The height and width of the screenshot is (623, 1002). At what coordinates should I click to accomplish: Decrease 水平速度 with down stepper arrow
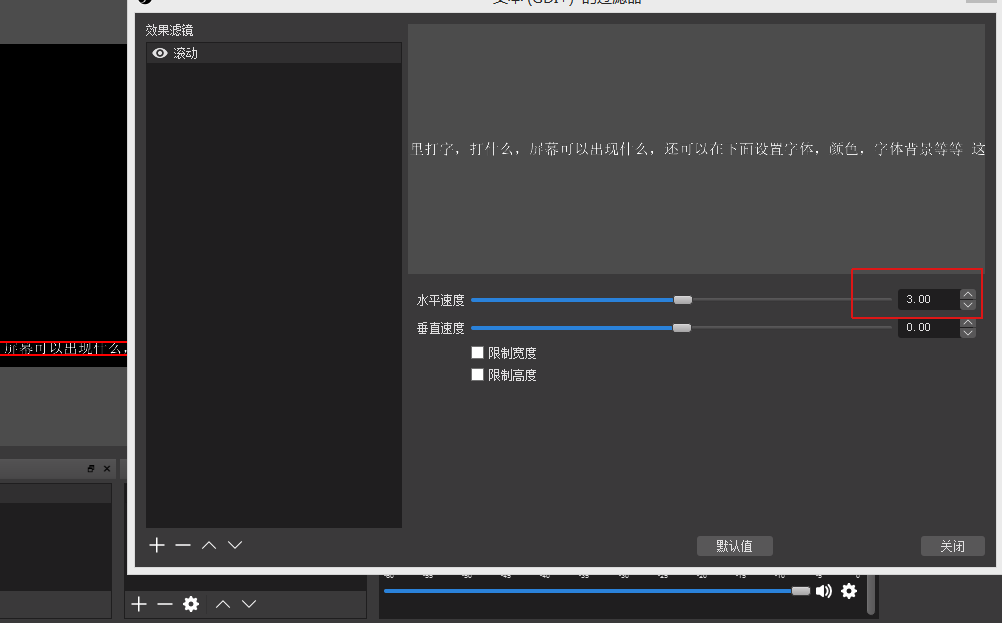tap(967, 304)
